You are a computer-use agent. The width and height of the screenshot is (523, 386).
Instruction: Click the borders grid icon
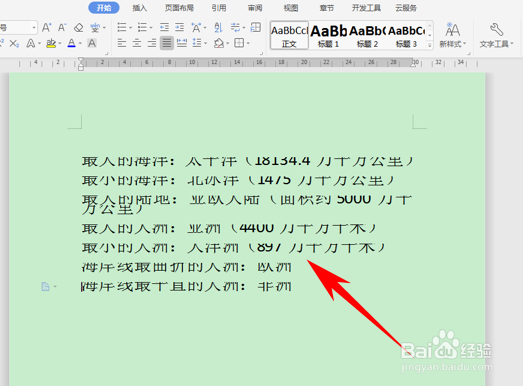pyautogui.click(x=239, y=43)
